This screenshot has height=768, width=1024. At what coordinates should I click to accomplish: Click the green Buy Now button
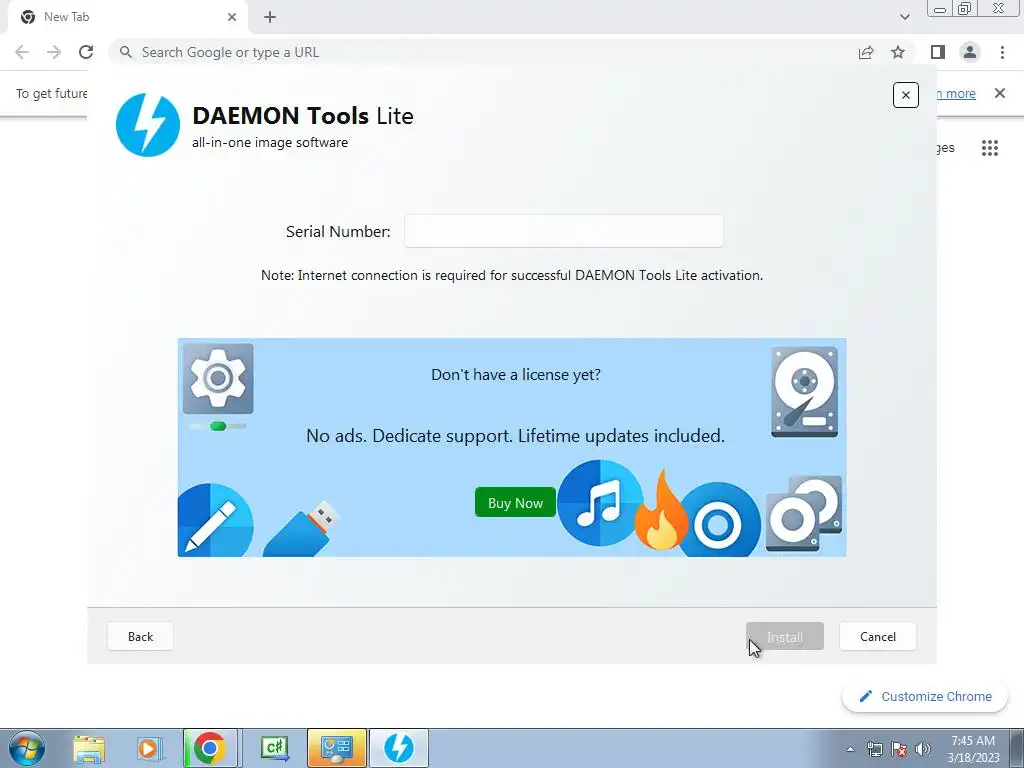click(515, 503)
